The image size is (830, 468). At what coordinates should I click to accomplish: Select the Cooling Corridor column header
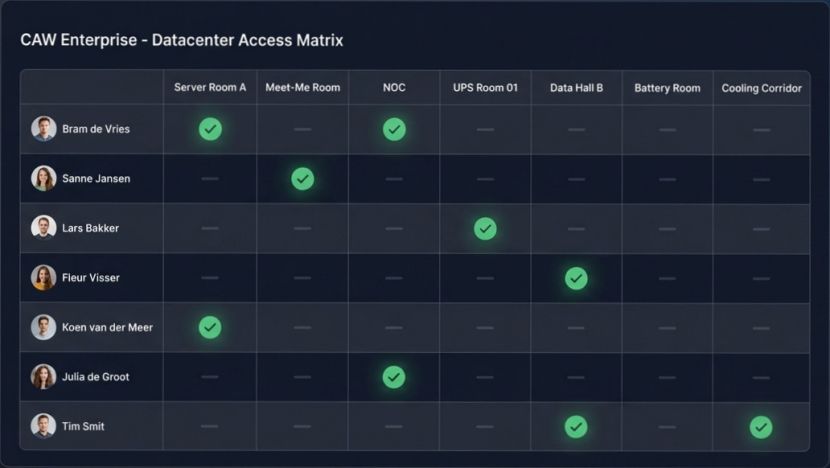(761, 88)
